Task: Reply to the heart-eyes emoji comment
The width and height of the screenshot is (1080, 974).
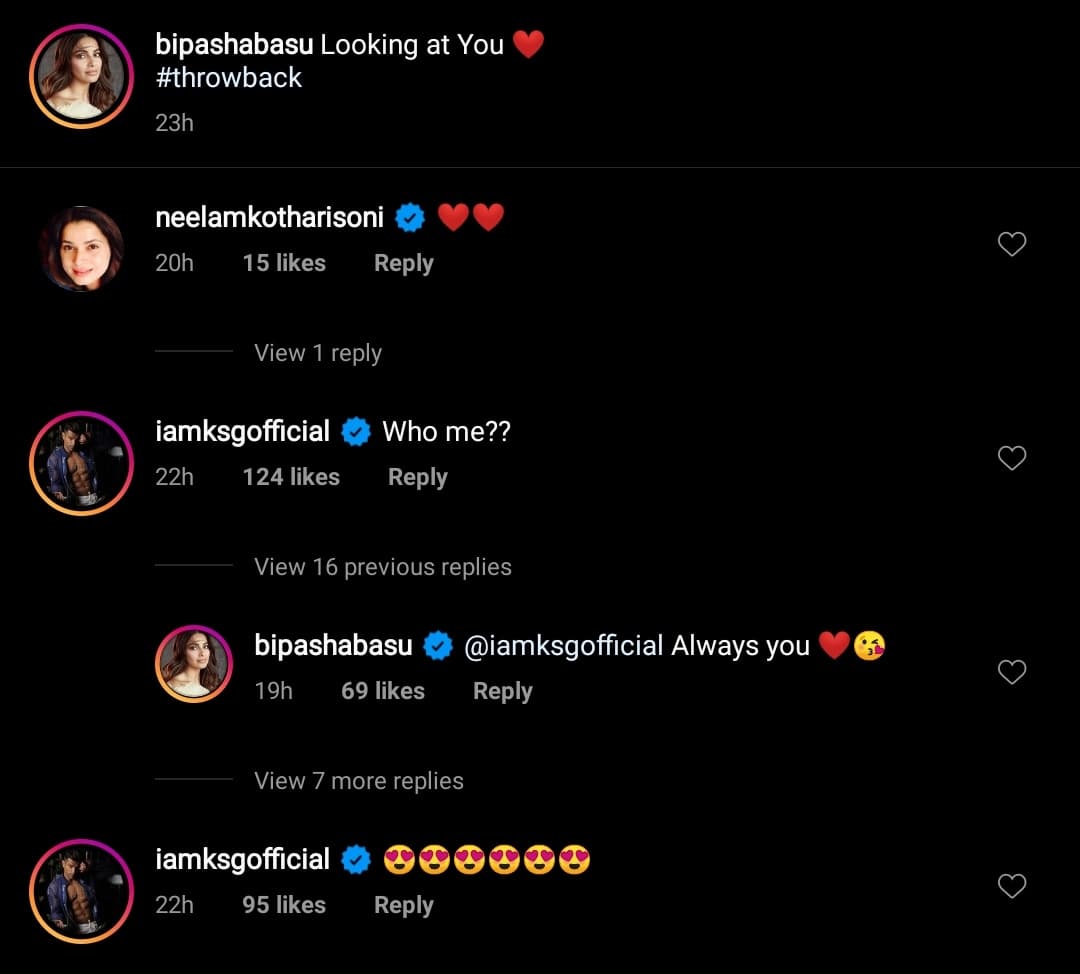Action: point(403,905)
